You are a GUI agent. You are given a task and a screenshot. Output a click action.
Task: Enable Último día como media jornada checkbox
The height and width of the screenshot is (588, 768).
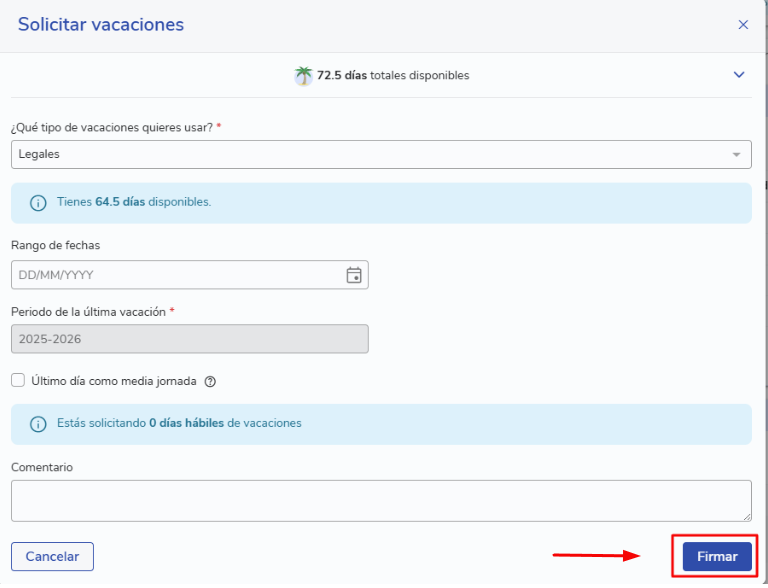[18, 380]
